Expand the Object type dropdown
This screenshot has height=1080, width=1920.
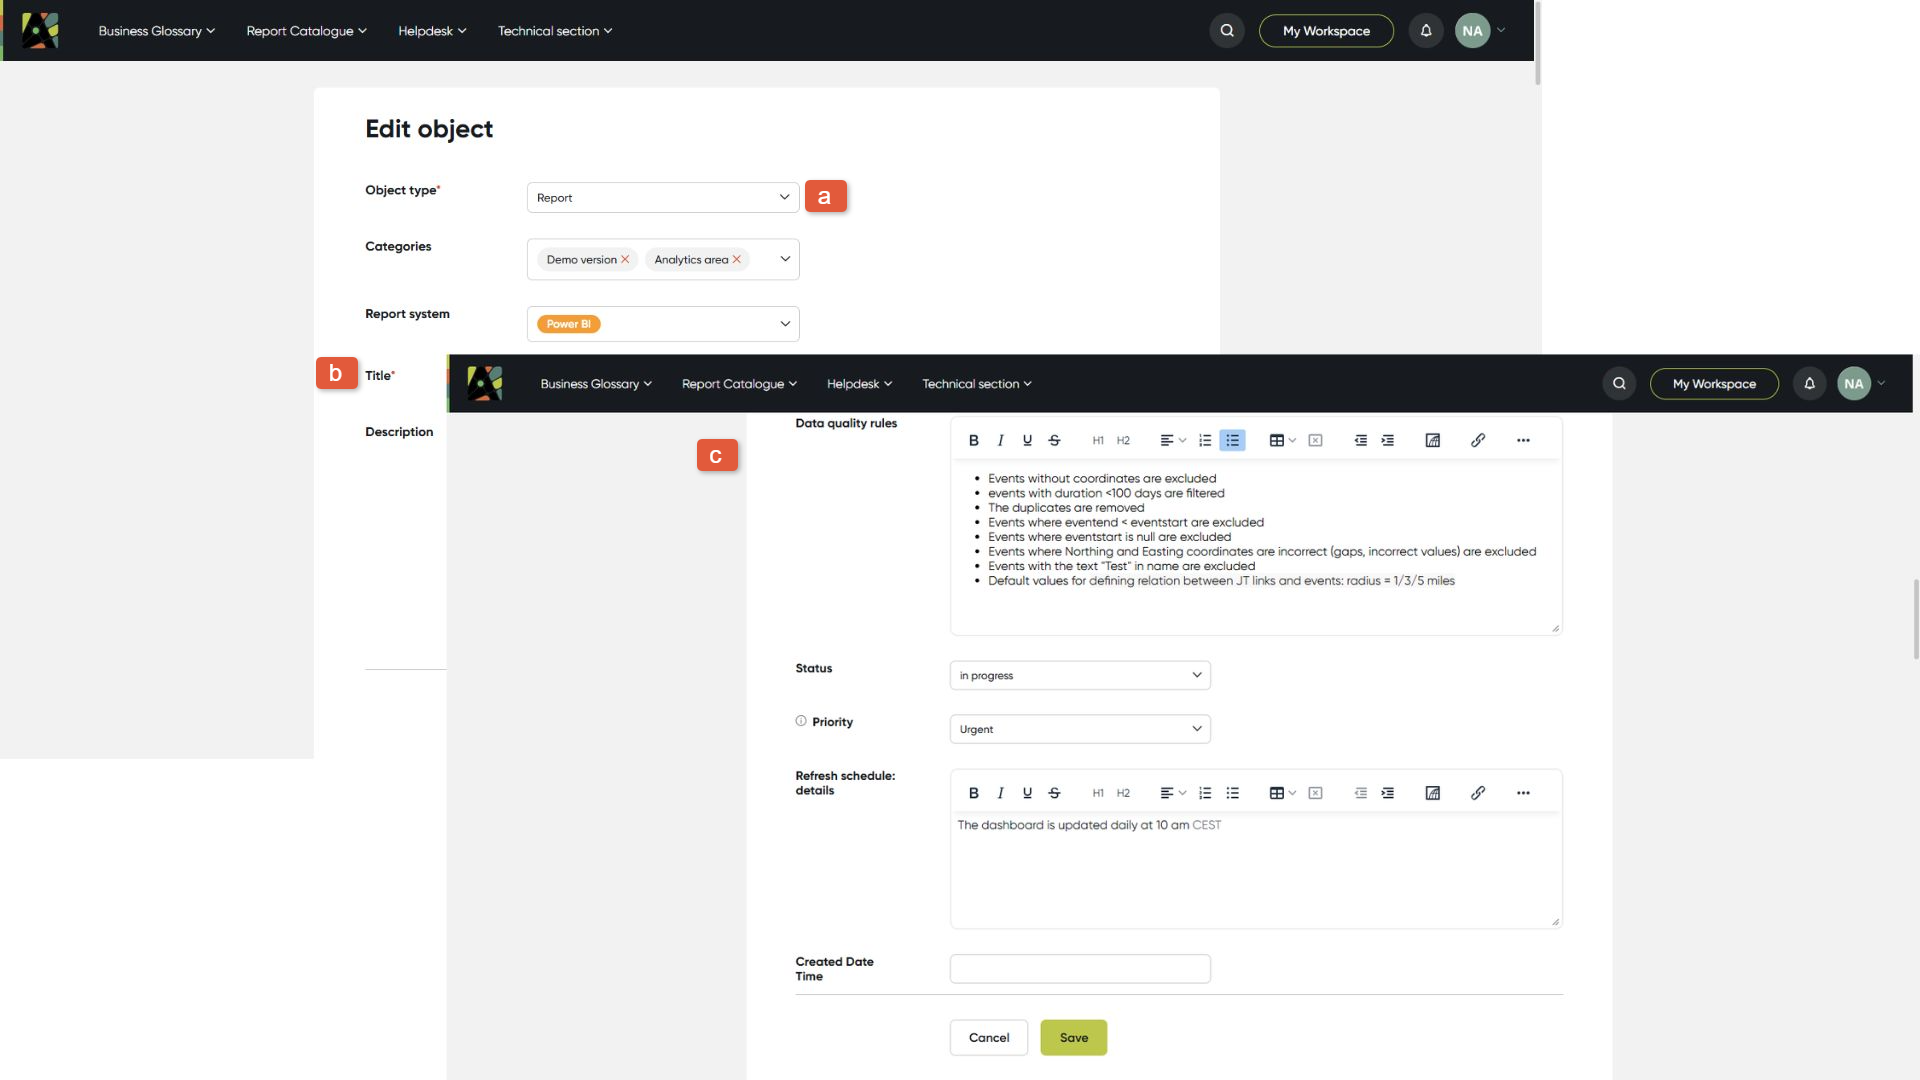tap(663, 197)
